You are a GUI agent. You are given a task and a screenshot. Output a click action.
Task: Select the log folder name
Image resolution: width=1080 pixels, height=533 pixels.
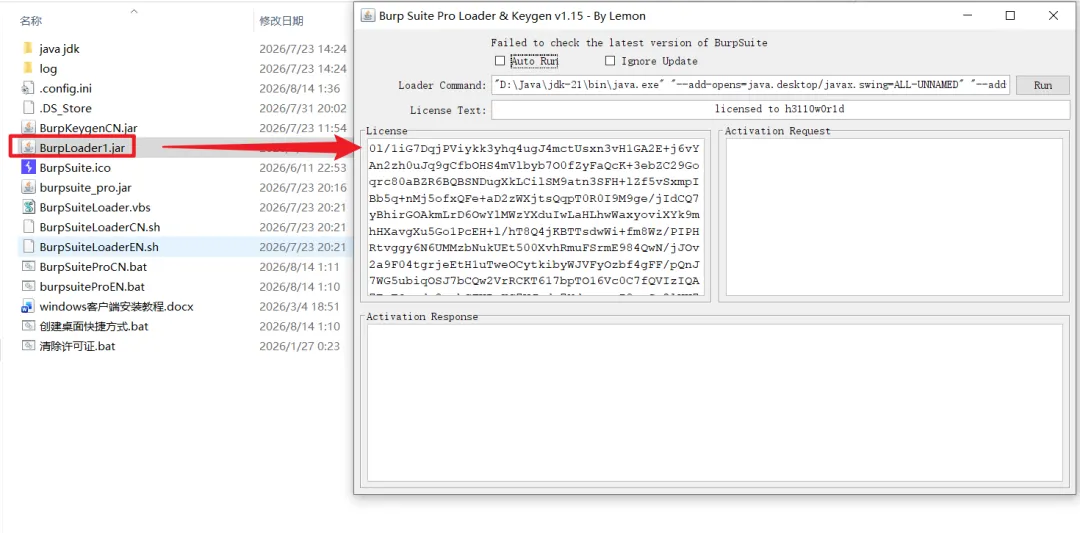point(48,69)
